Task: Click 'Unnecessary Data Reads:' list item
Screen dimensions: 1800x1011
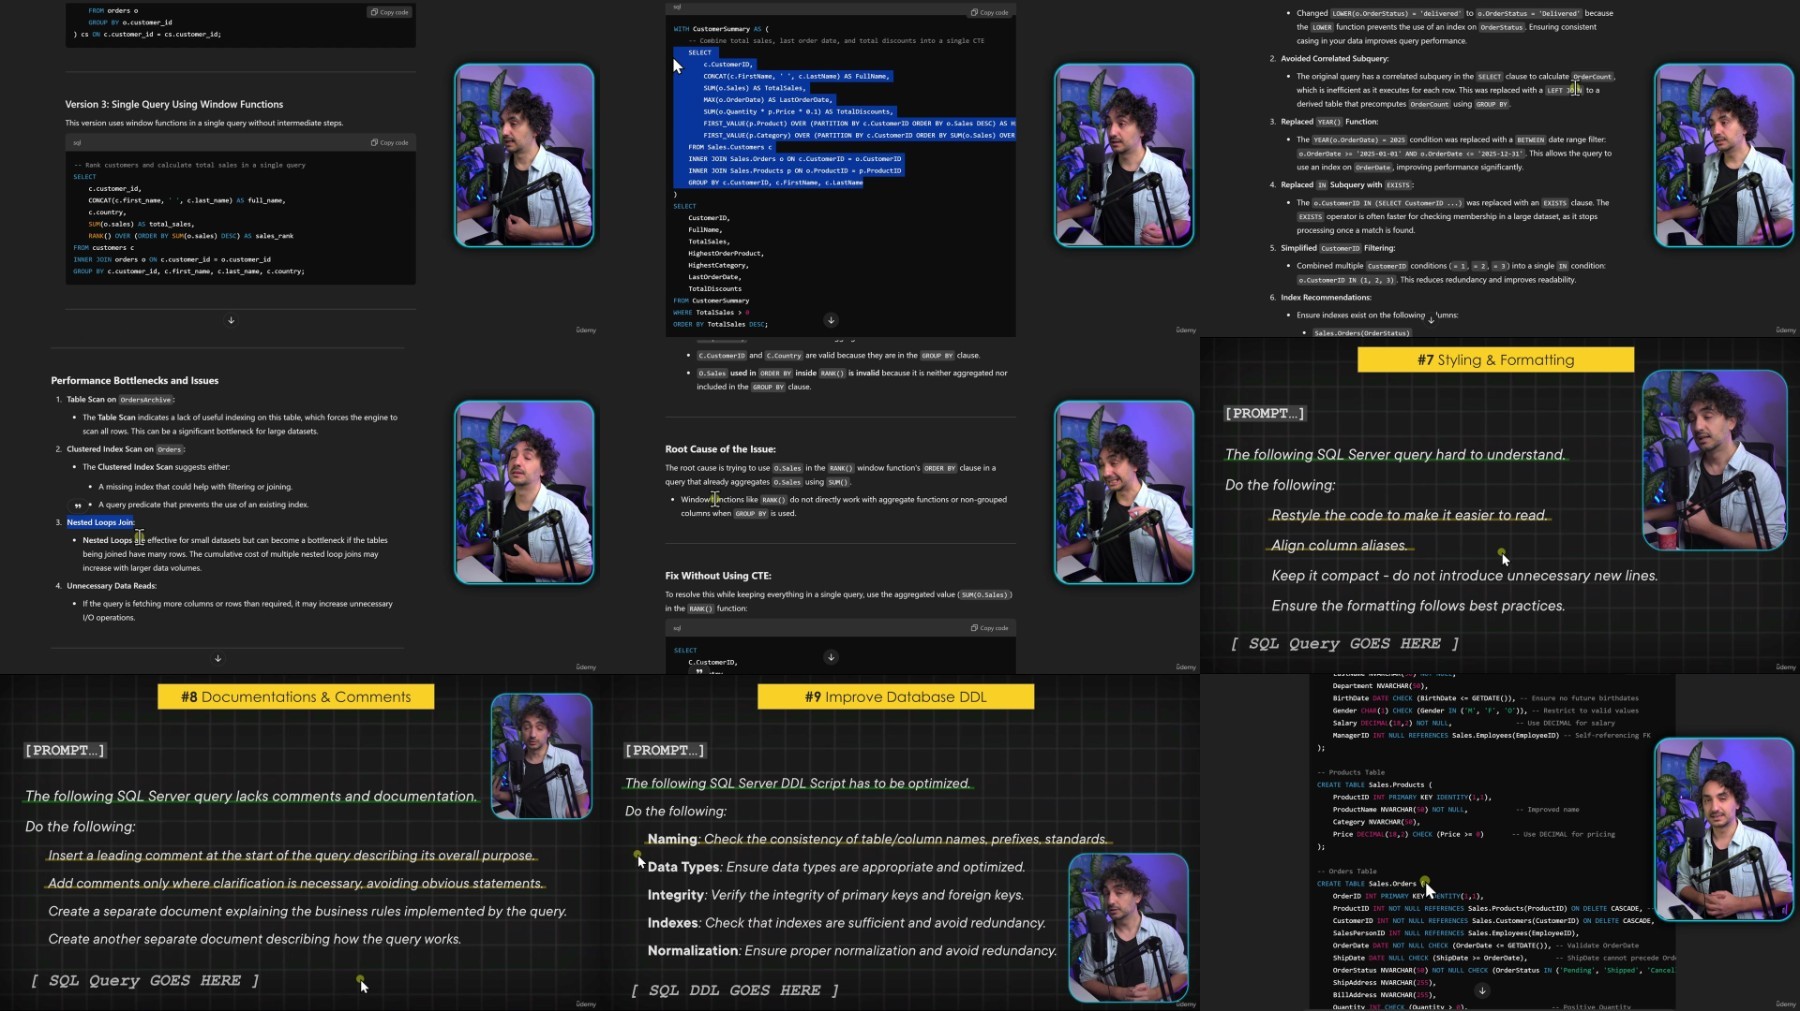Action: [x=111, y=586]
